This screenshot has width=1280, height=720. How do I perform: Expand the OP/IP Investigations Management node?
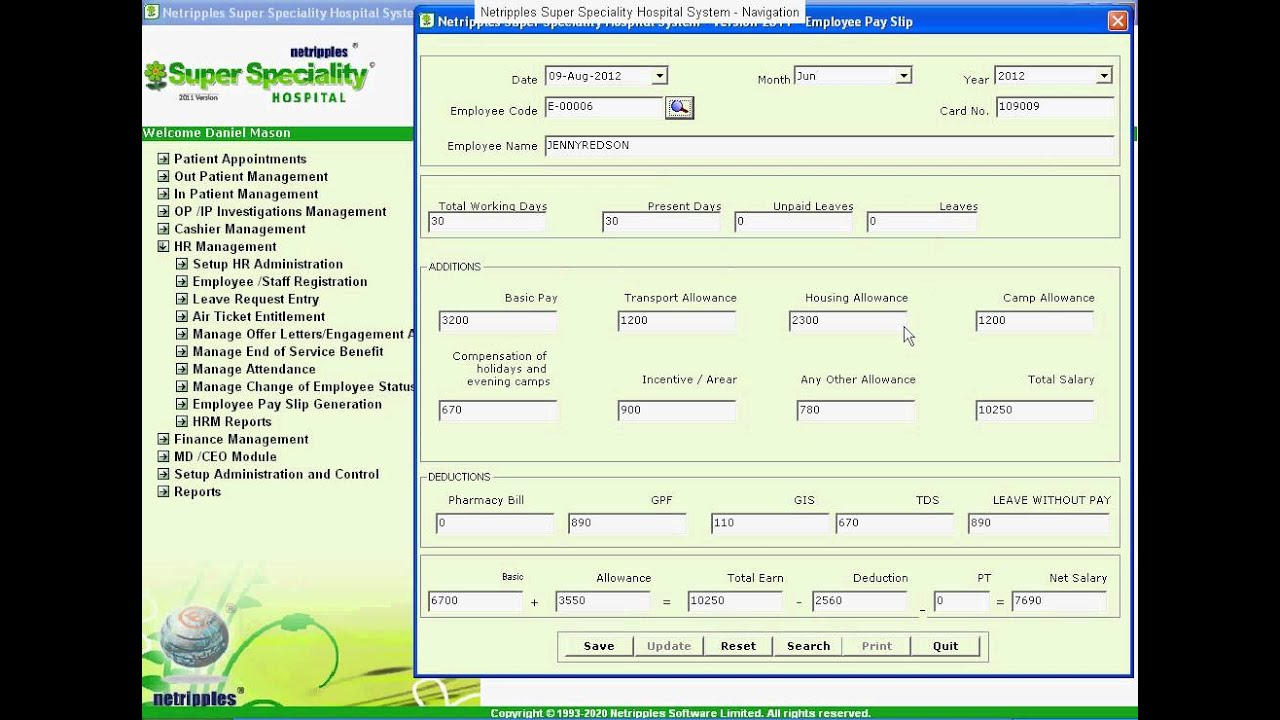pyautogui.click(x=163, y=211)
